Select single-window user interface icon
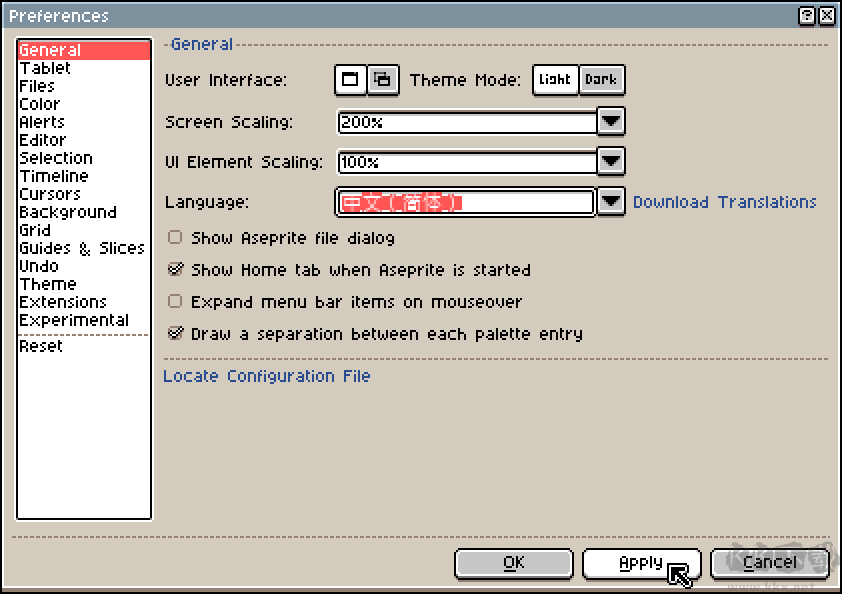842x594 pixels. [x=350, y=80]
